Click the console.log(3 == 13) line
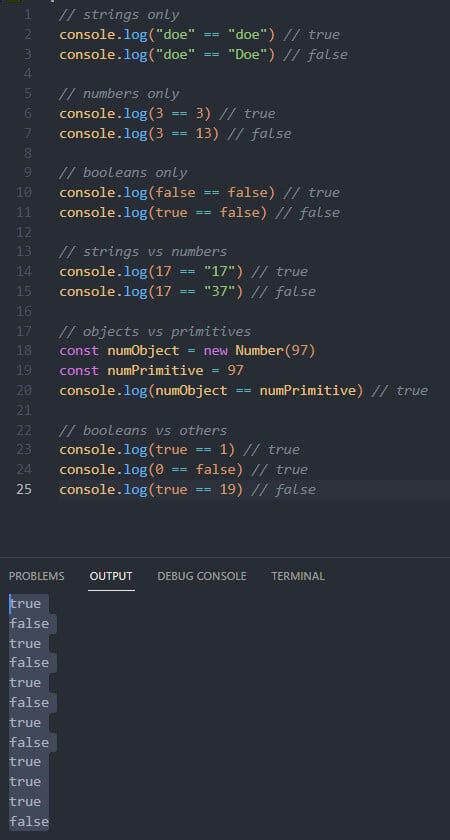The image size is (450, 840). coord(139,133)
